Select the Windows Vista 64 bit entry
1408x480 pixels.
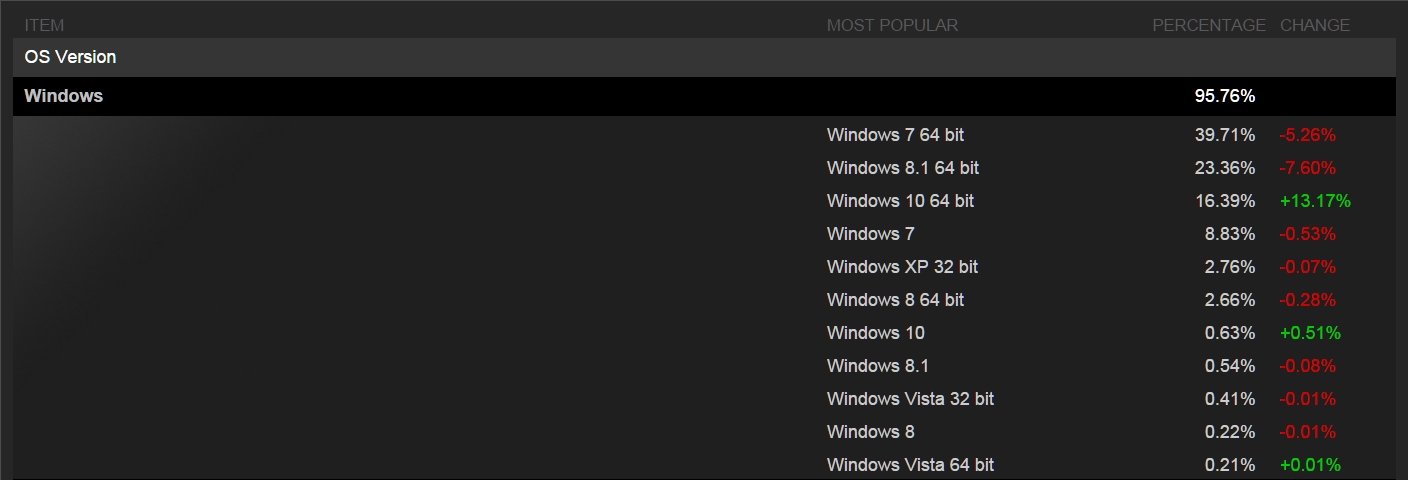910,465
